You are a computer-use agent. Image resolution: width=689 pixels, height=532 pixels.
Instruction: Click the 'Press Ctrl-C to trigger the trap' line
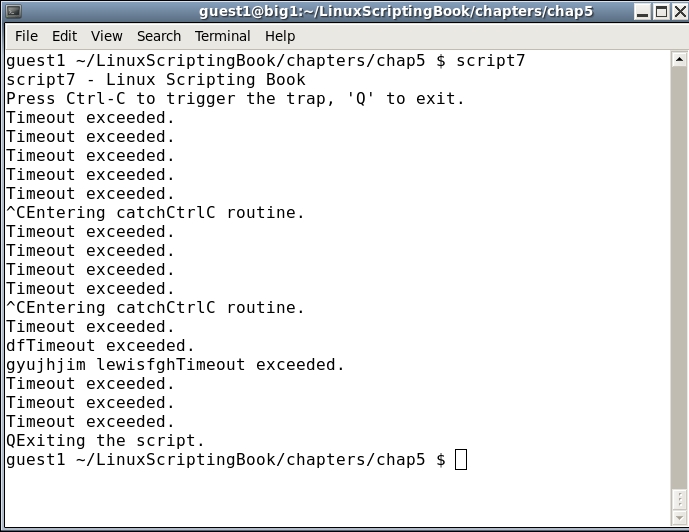click(x=235, y=99)
